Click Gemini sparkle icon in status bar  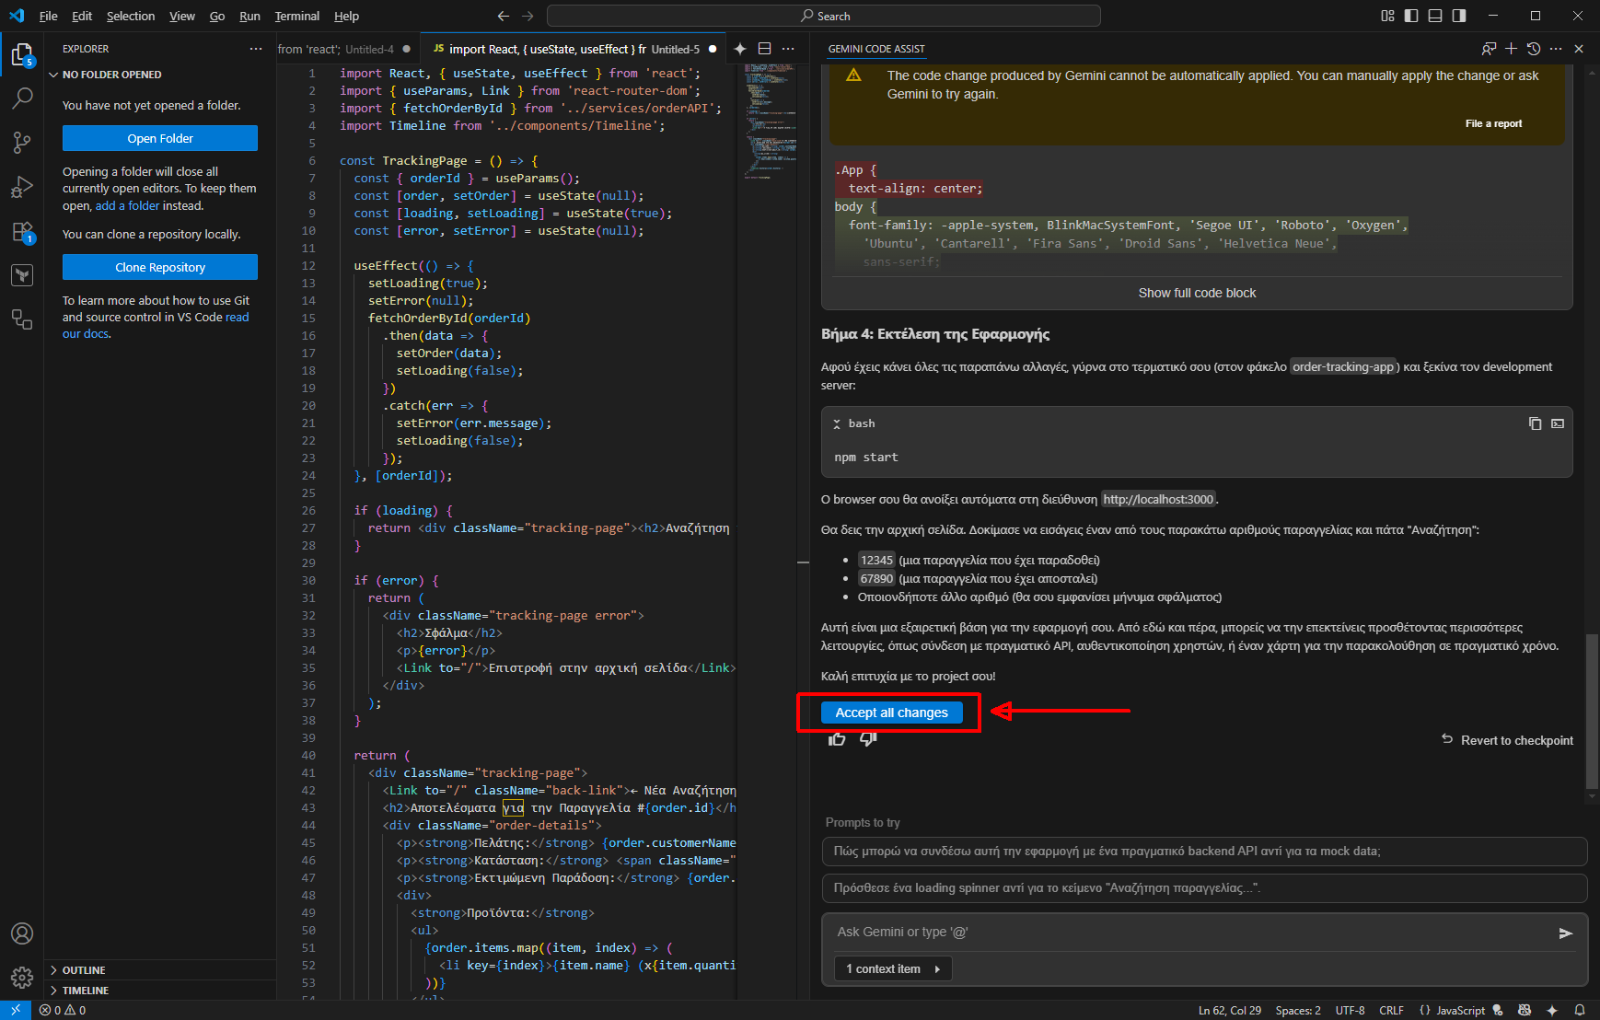[x=1552, y=1010]
